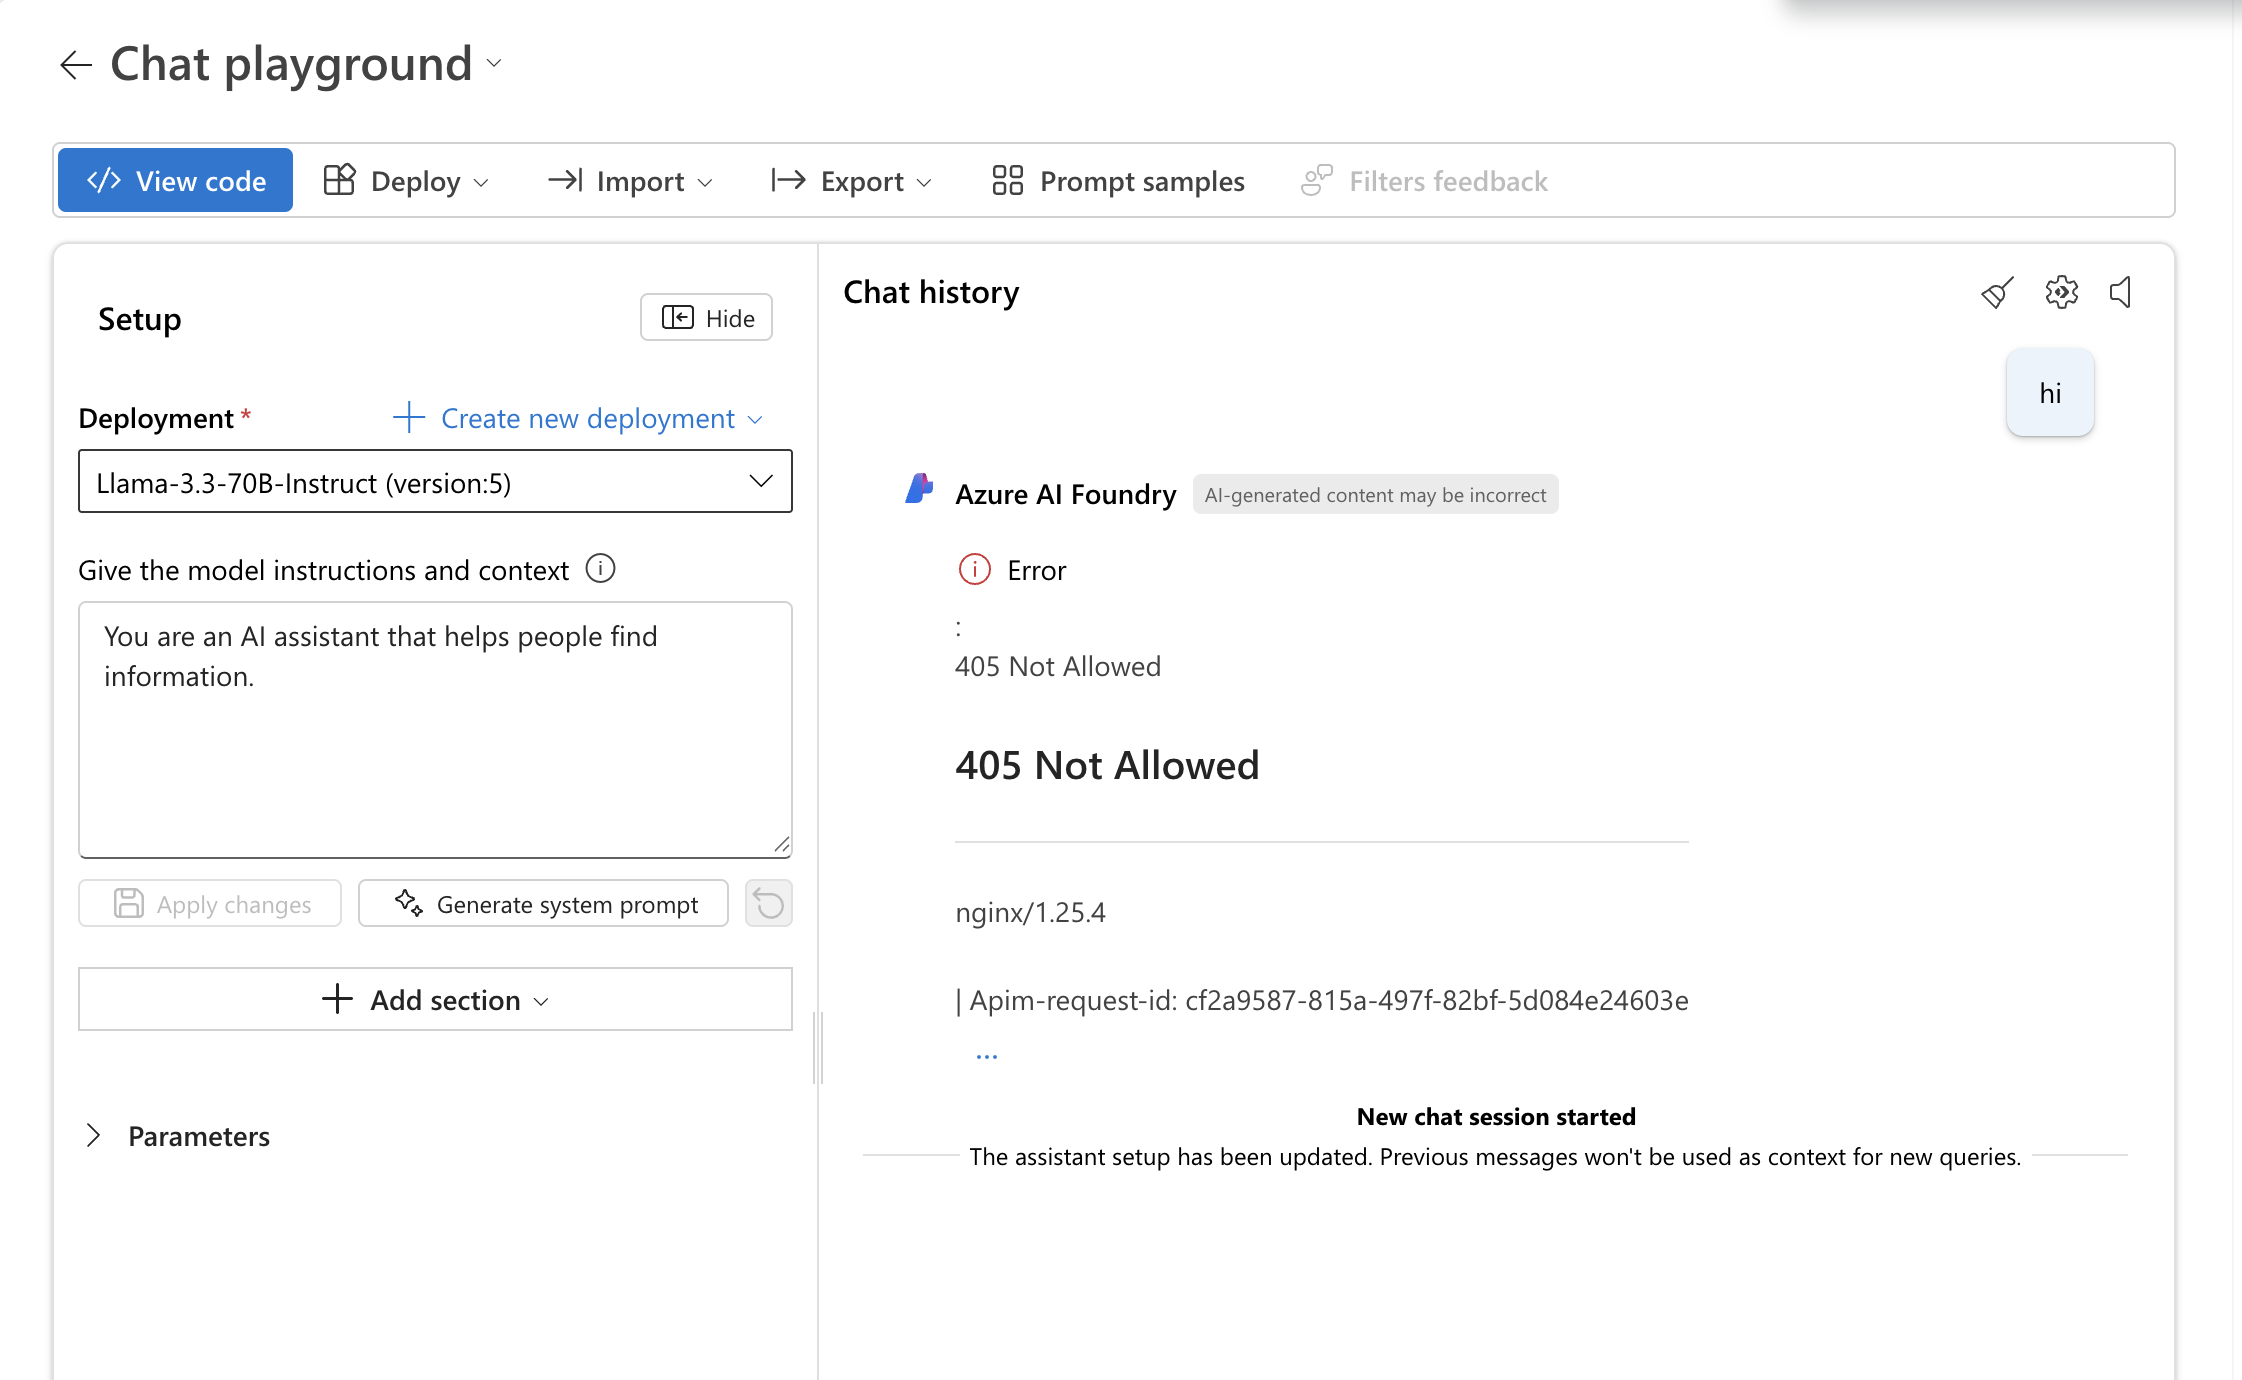Open Prompt samples

(1118, 181)
